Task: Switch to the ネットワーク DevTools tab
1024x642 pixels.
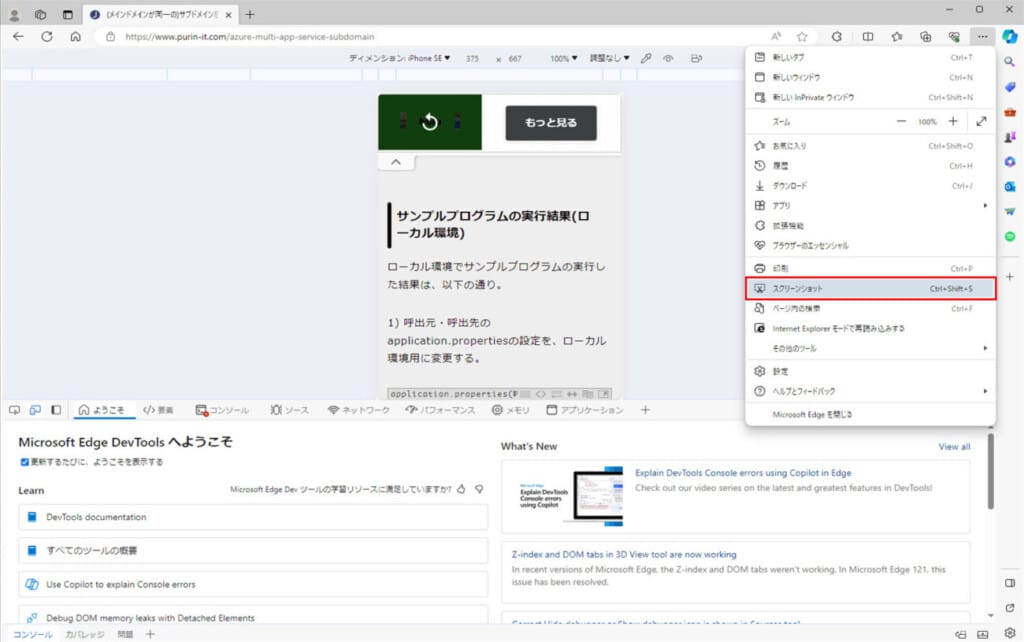Action: (x=359, y=410)
